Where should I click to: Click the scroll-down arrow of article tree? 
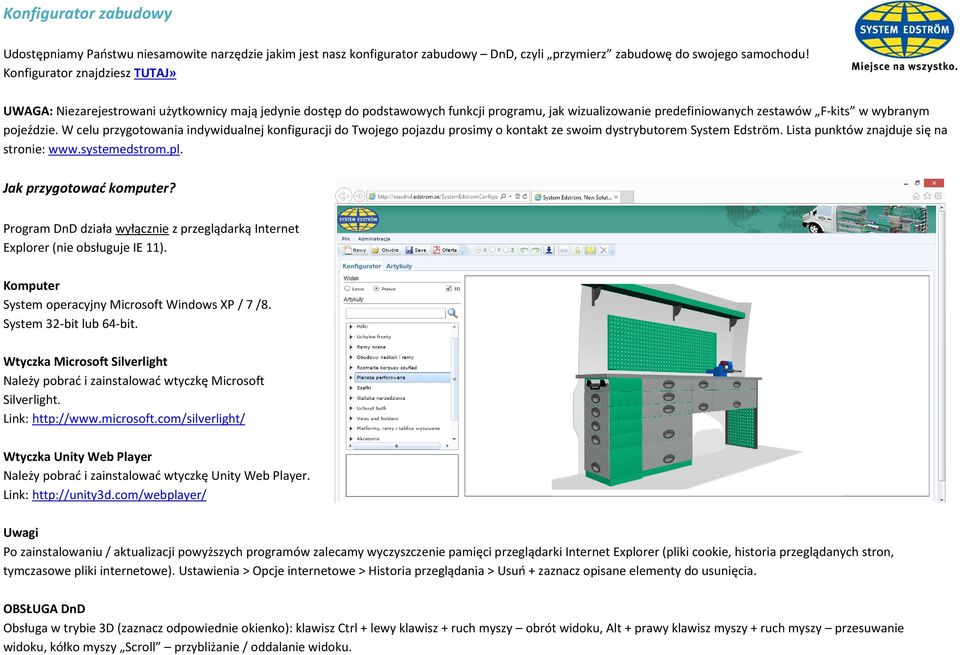[454, 439]
